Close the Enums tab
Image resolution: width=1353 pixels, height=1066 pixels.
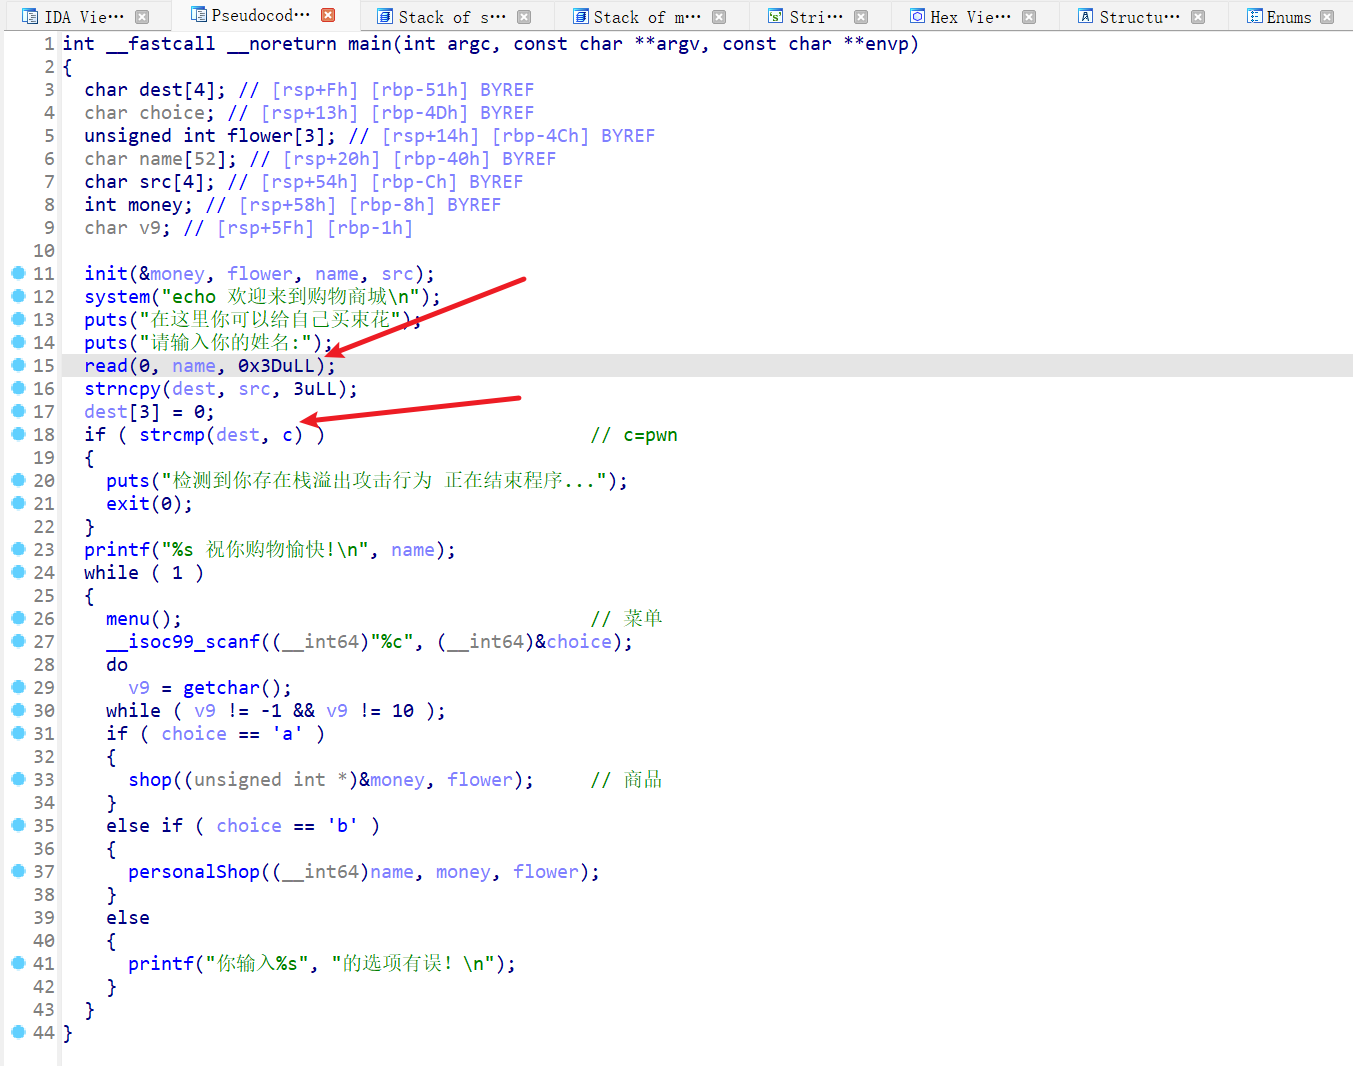tap(1327, 17)
